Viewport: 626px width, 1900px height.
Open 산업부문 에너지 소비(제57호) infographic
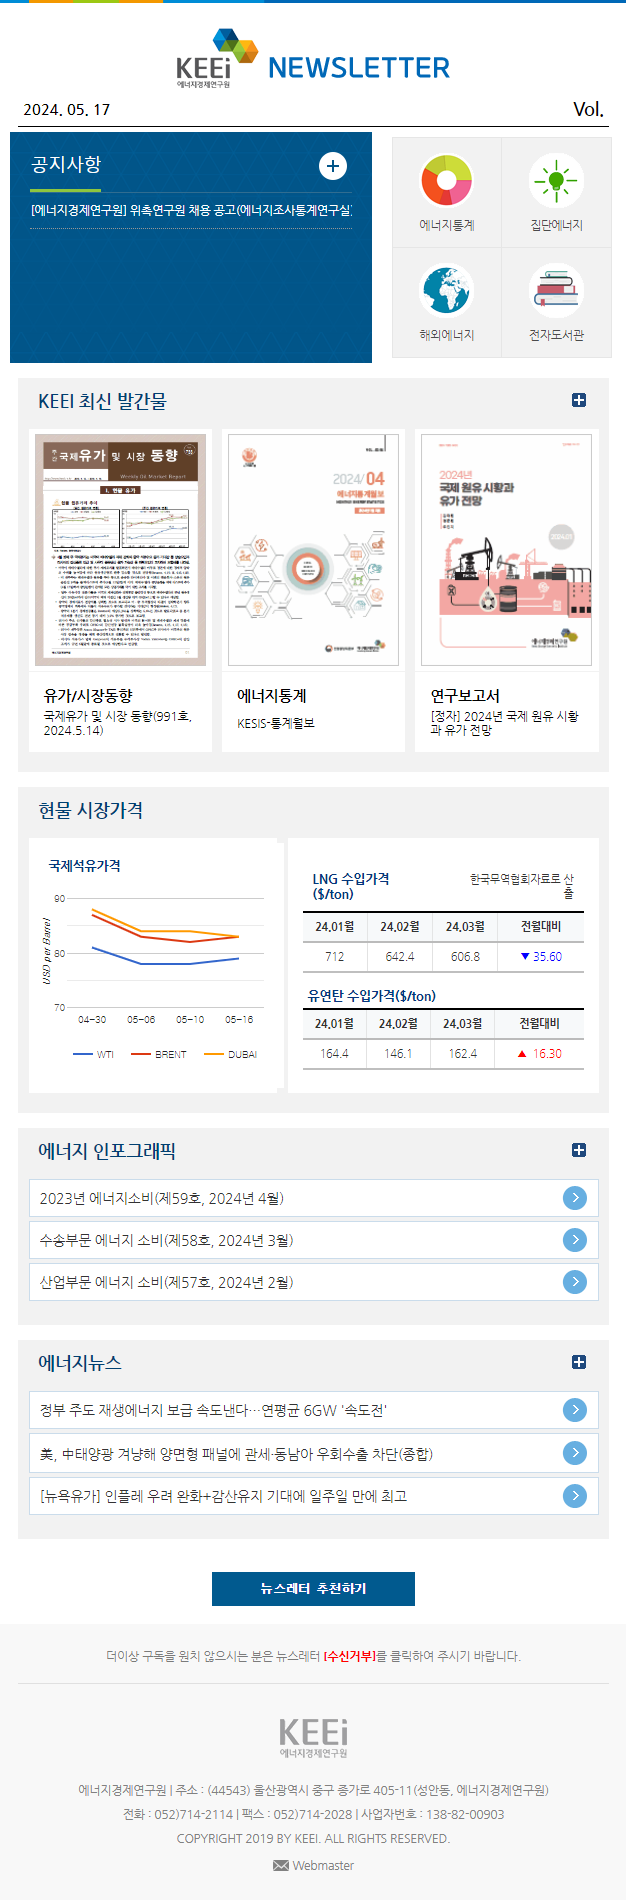coord(167,1282)
